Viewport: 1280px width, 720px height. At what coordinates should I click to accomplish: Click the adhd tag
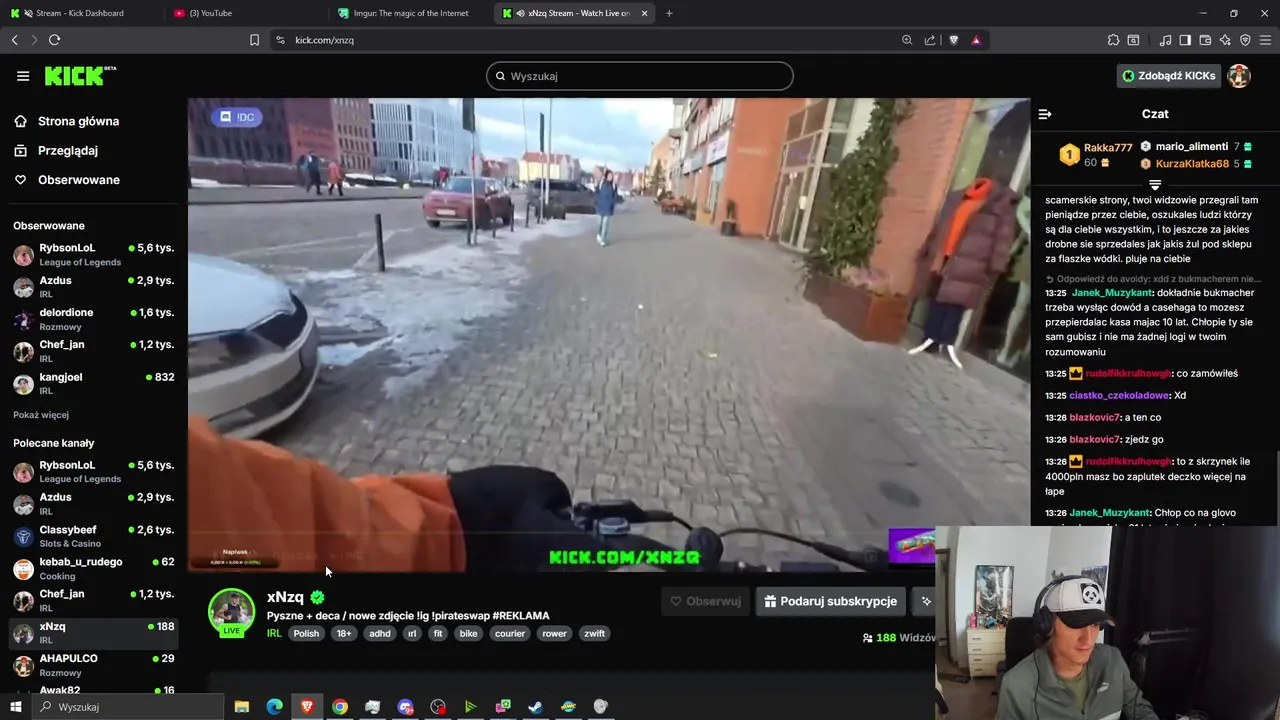(x=380, y=634)
